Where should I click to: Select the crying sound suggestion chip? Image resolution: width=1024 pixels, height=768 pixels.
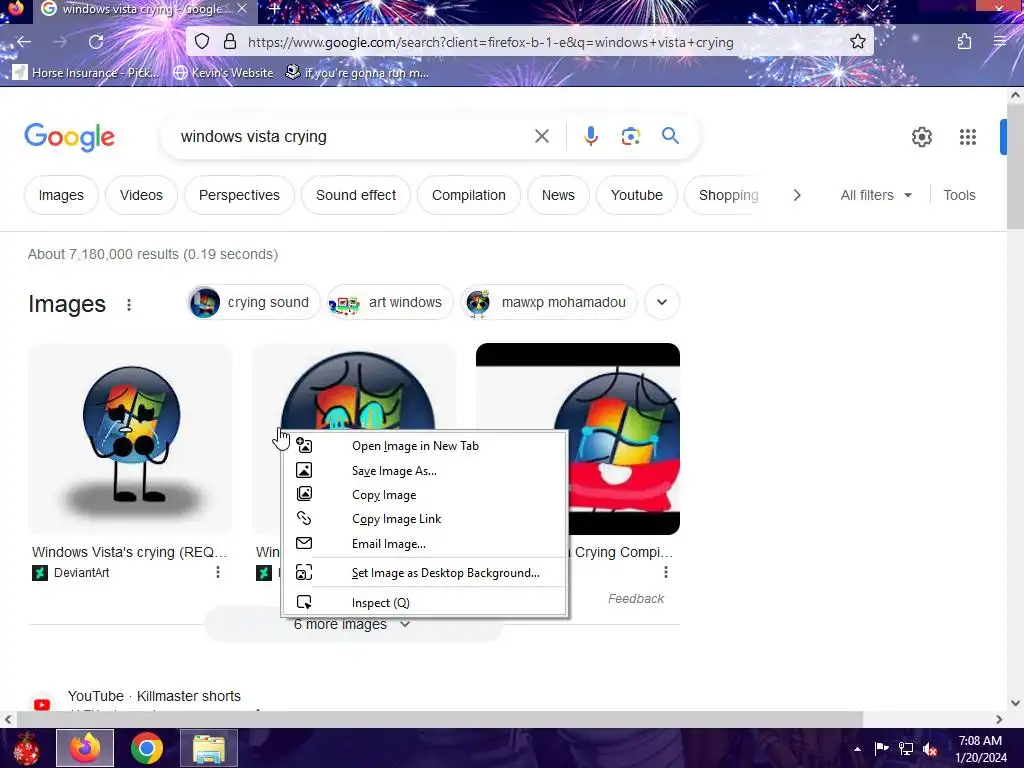click(x=253, y=302)
